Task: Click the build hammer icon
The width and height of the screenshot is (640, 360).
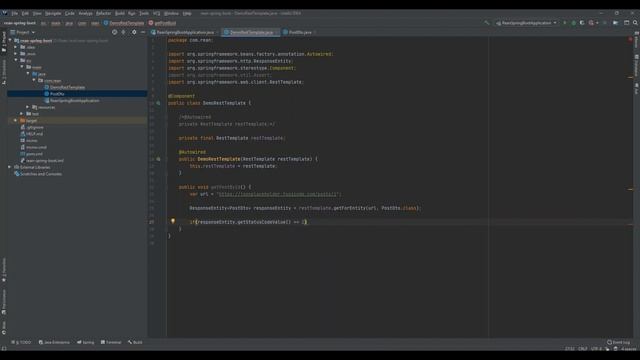Action: tap(487, 23)
